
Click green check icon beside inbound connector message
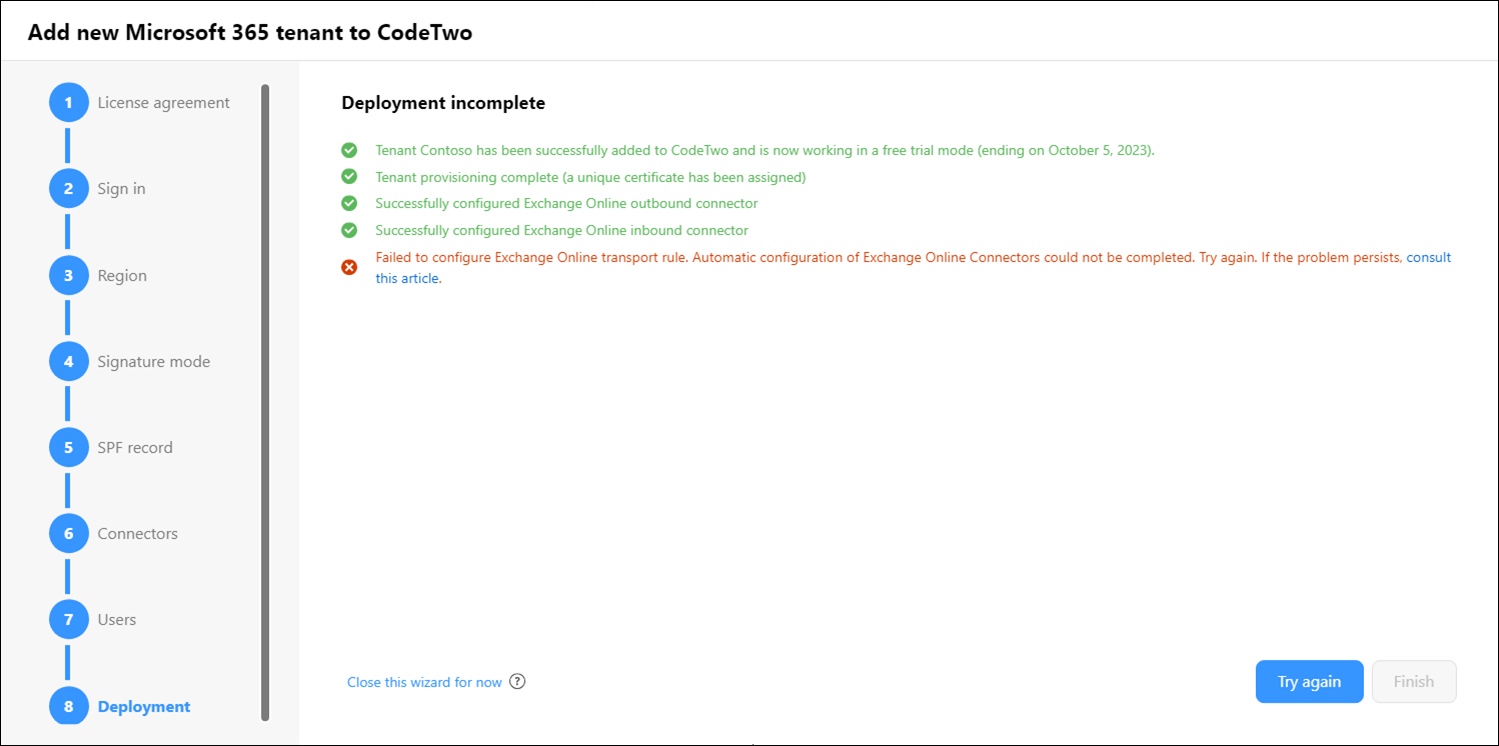click(349, 230)
